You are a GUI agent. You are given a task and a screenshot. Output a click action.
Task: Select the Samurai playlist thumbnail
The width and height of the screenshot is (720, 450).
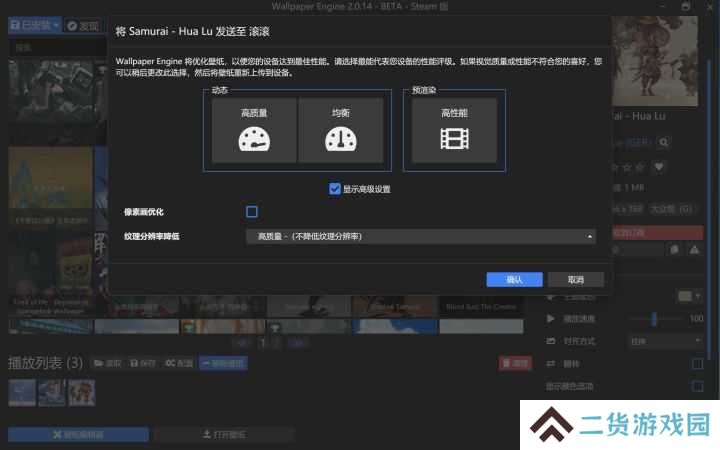tap(82, 393)
